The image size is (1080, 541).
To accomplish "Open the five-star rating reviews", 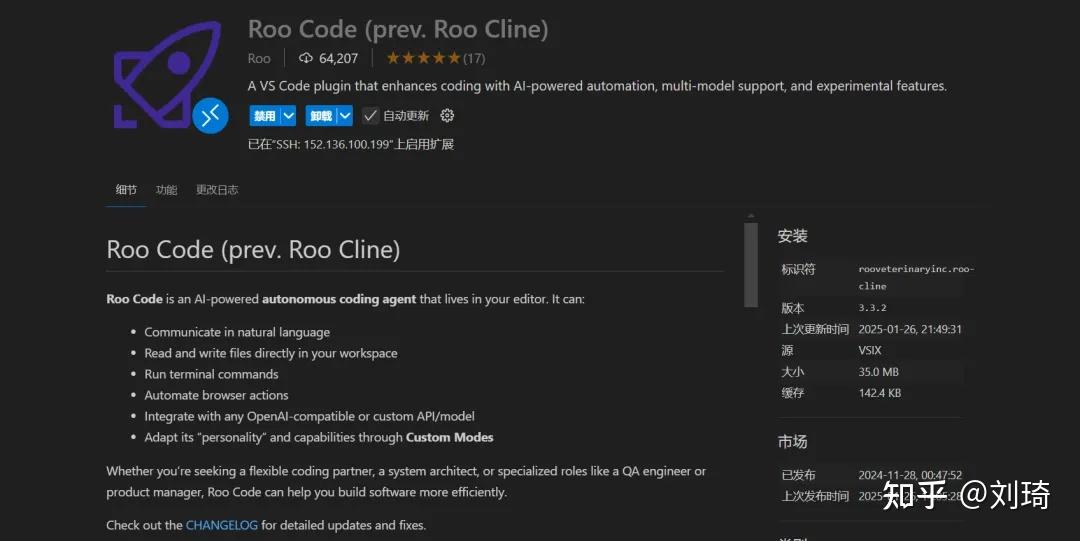I will (423, 58).
